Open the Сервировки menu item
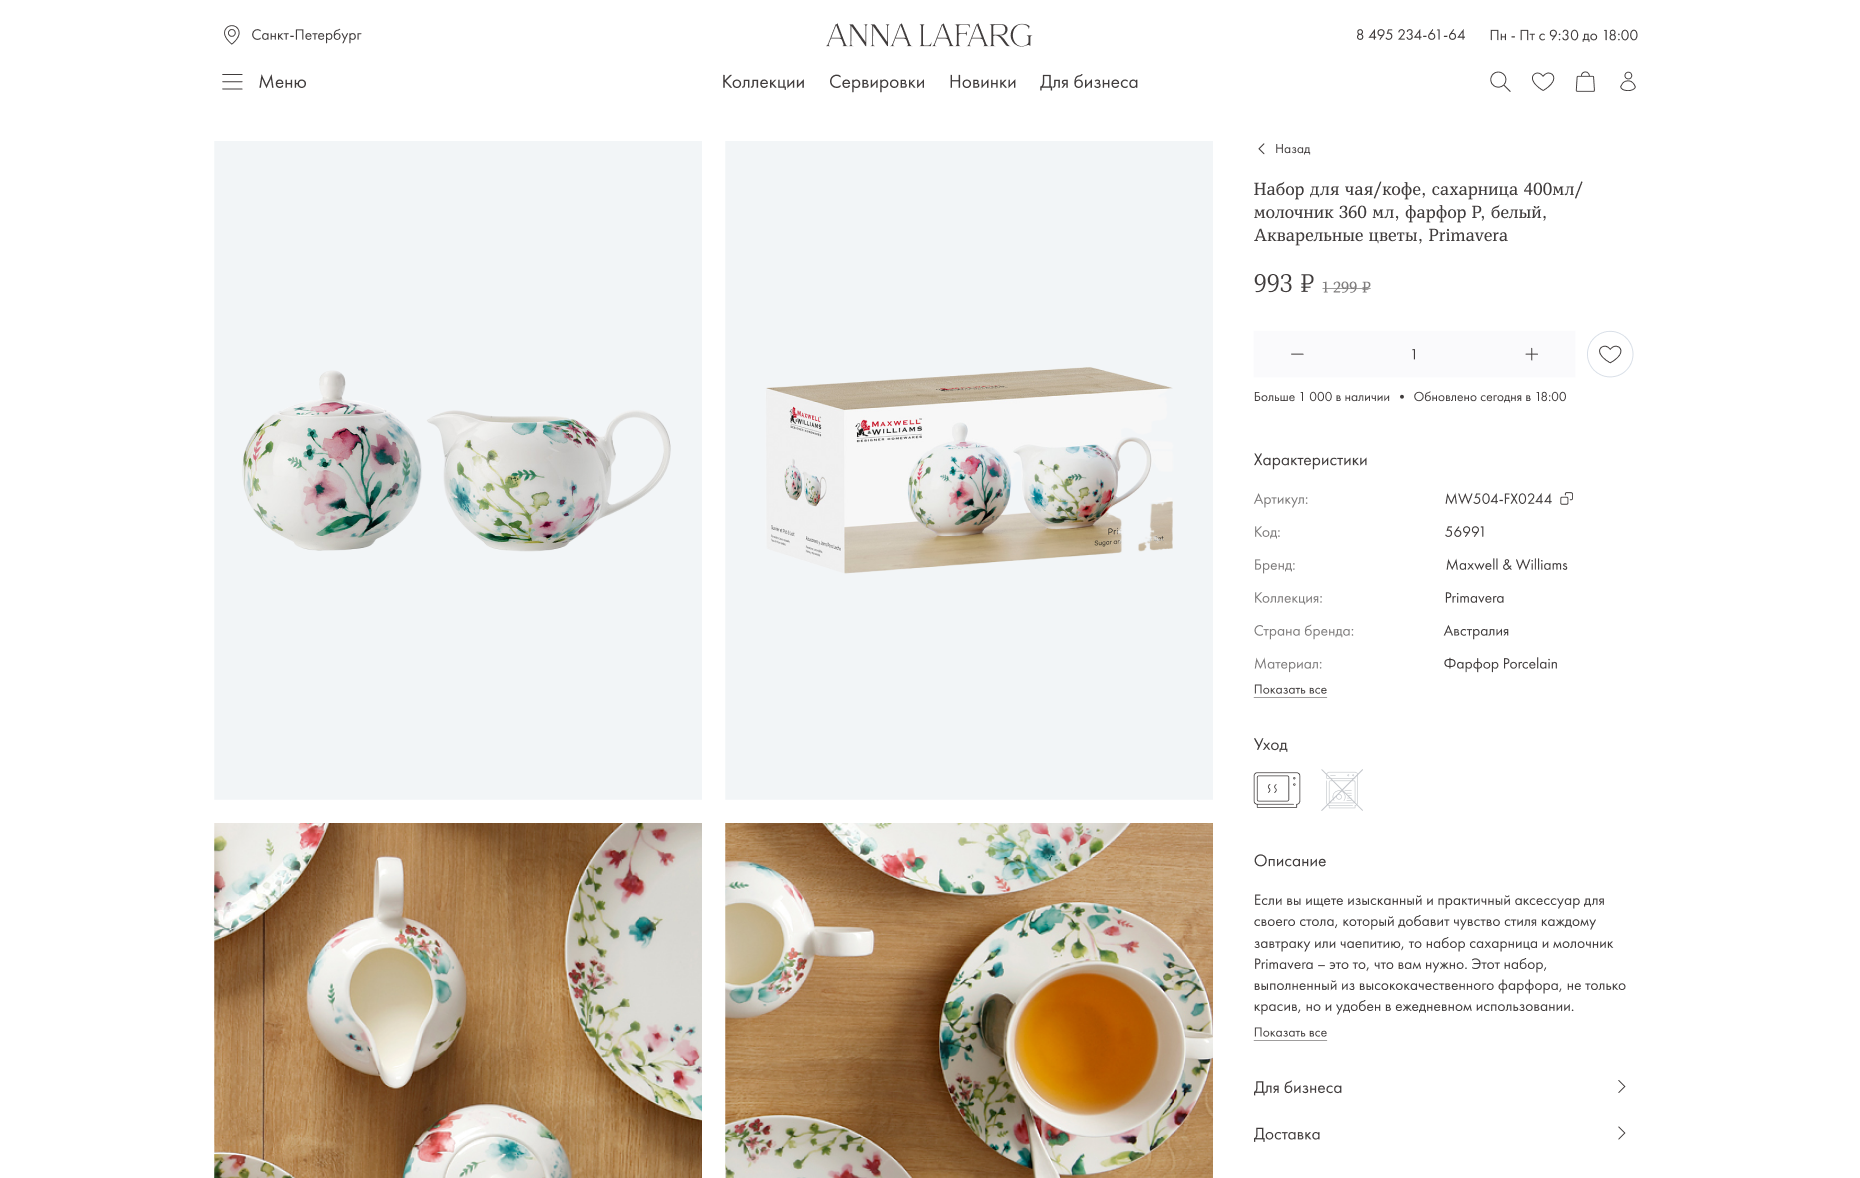The width and height of the screenshot is (1860, 1178). click(877, 82)
